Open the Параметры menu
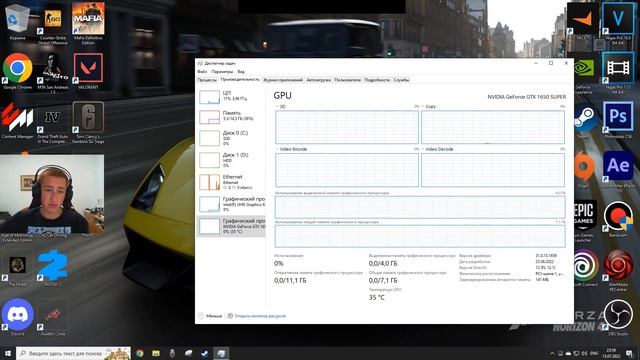Viewport: 640px width, 360px height. tap(222, 72)
